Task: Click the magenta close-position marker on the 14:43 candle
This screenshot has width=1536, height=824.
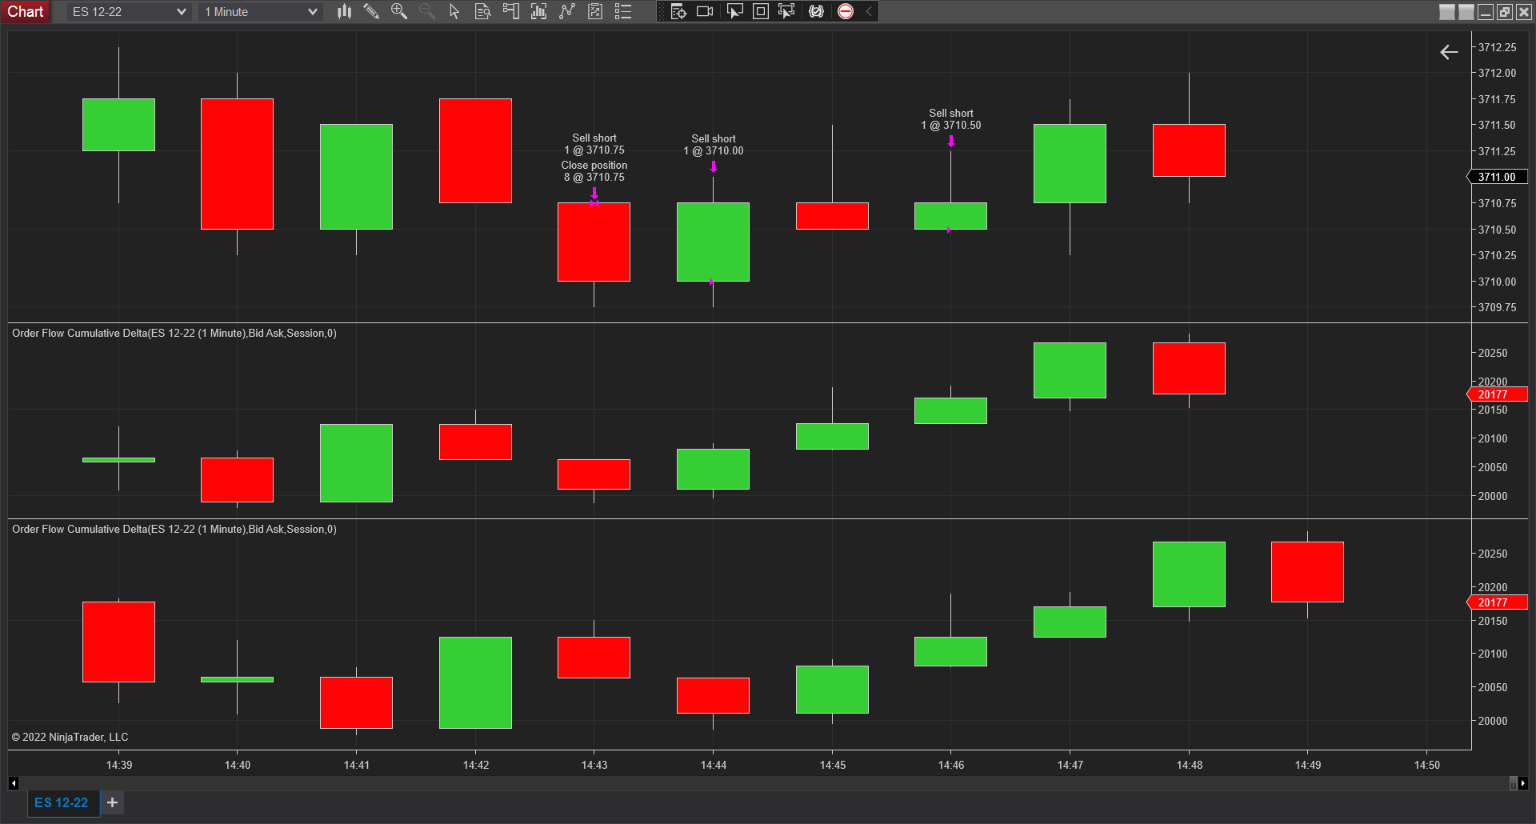Action: point(594,203)
